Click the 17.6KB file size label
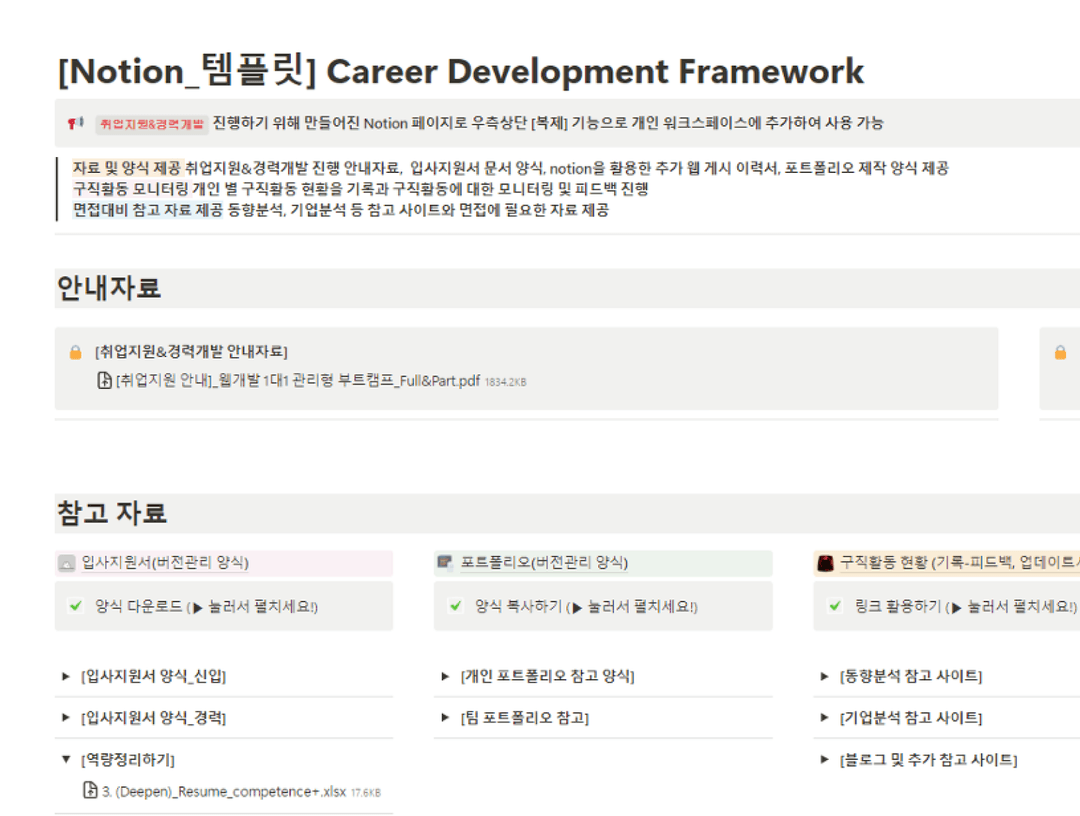 click(366, 793)
